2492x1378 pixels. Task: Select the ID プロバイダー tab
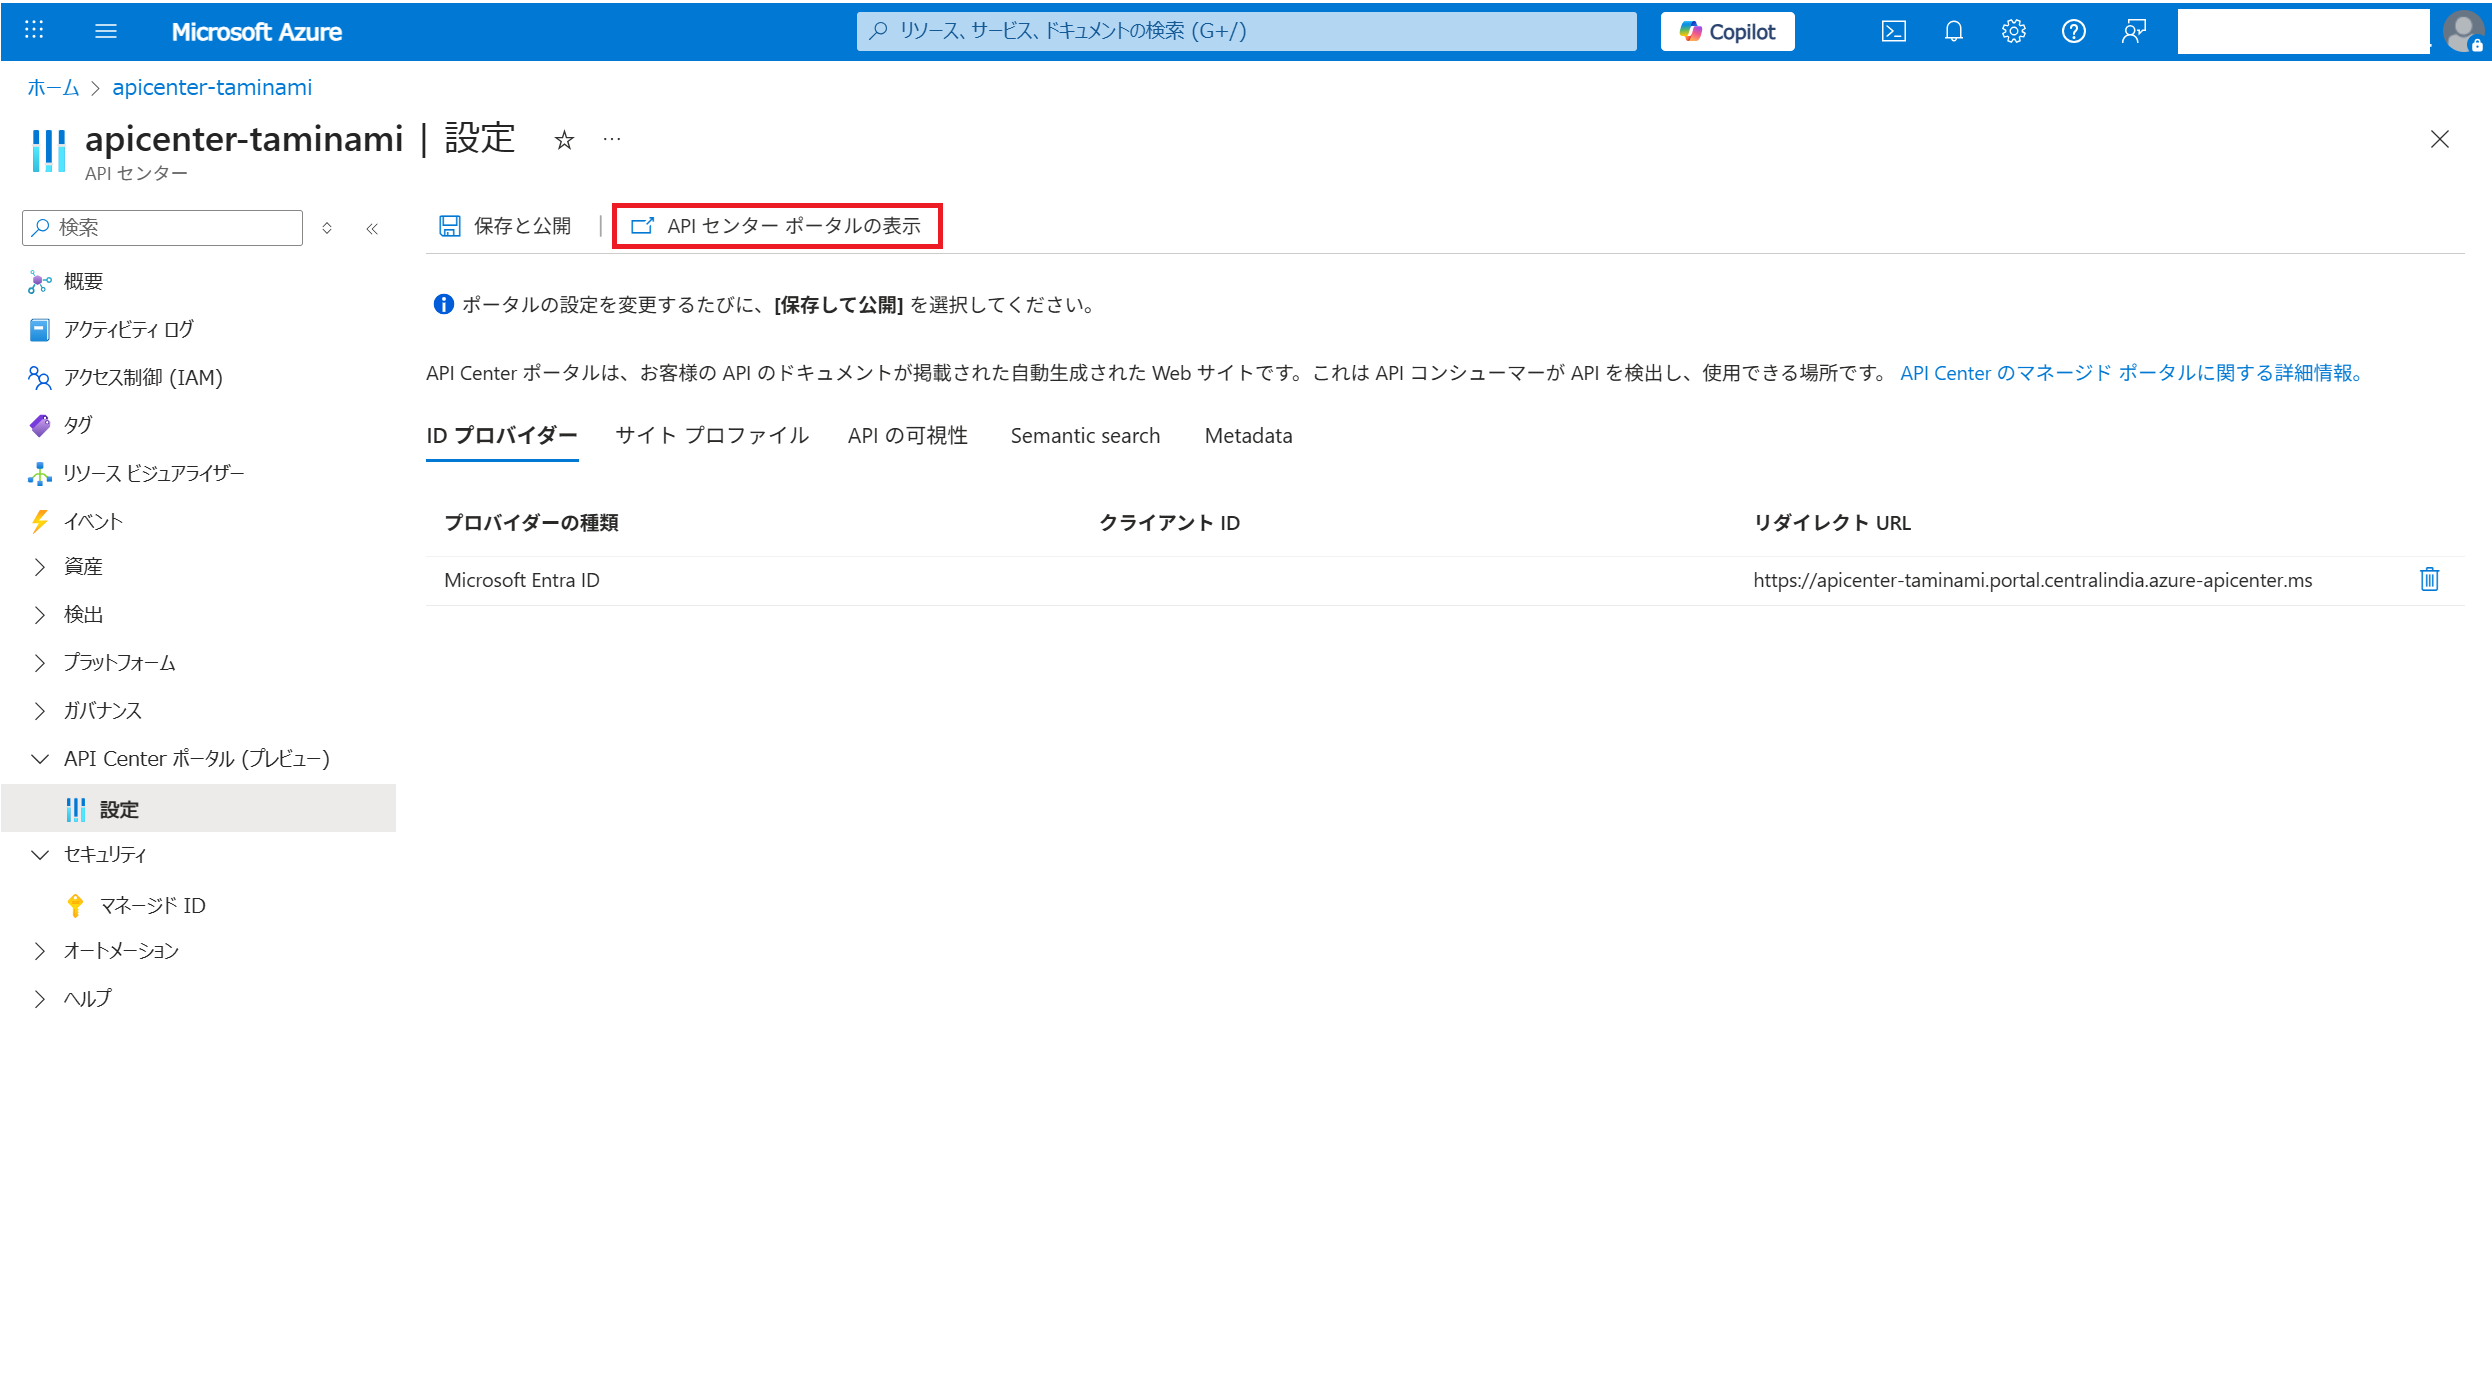[x=502, y=436]
